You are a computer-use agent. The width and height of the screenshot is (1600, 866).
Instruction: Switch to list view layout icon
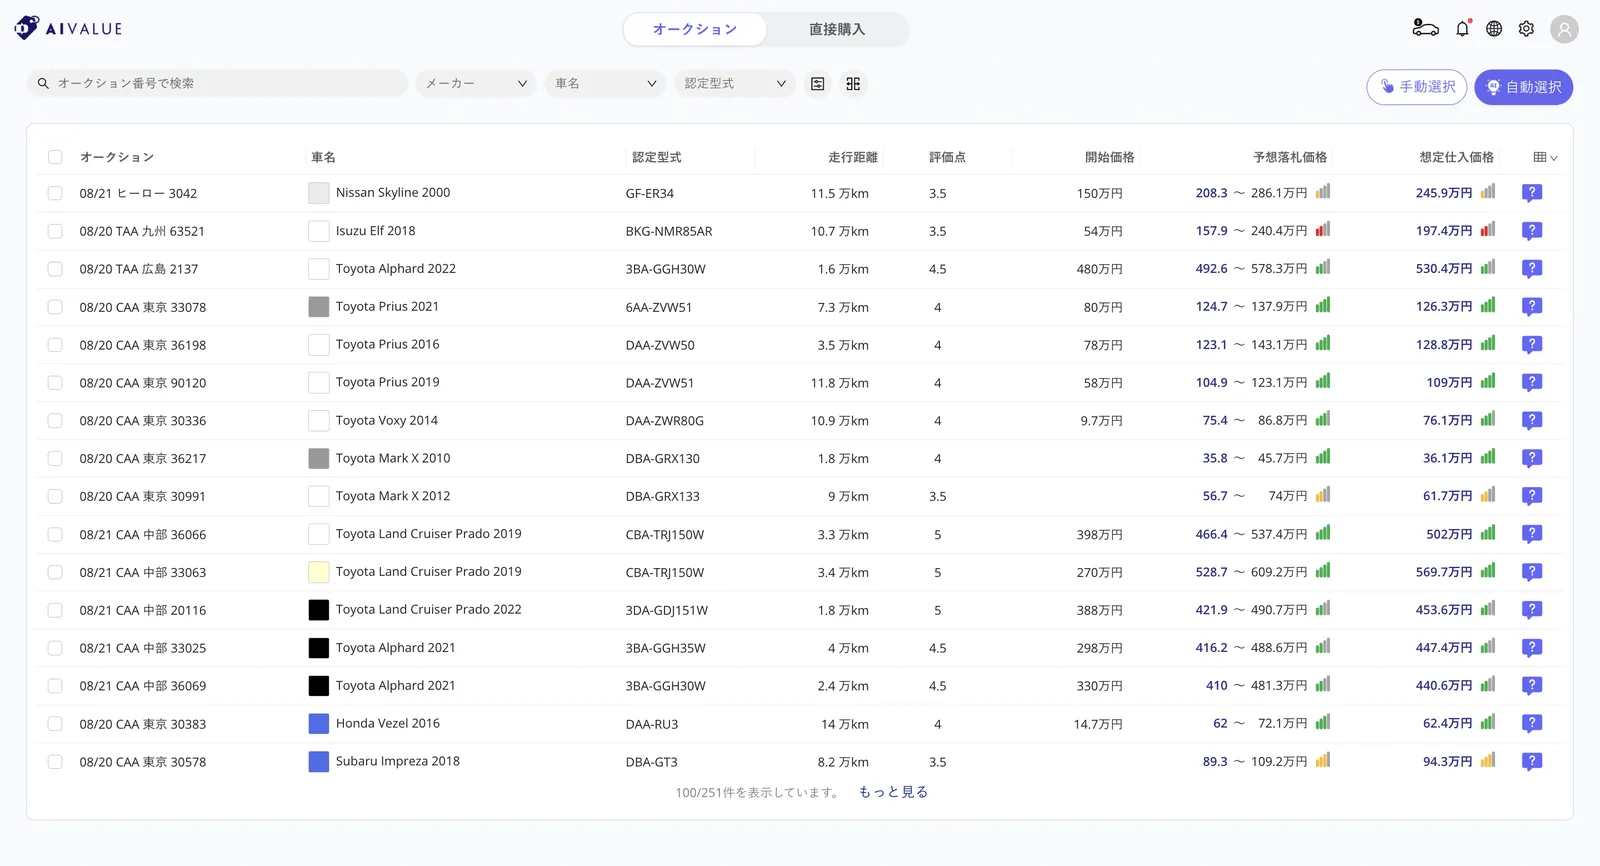818,84
